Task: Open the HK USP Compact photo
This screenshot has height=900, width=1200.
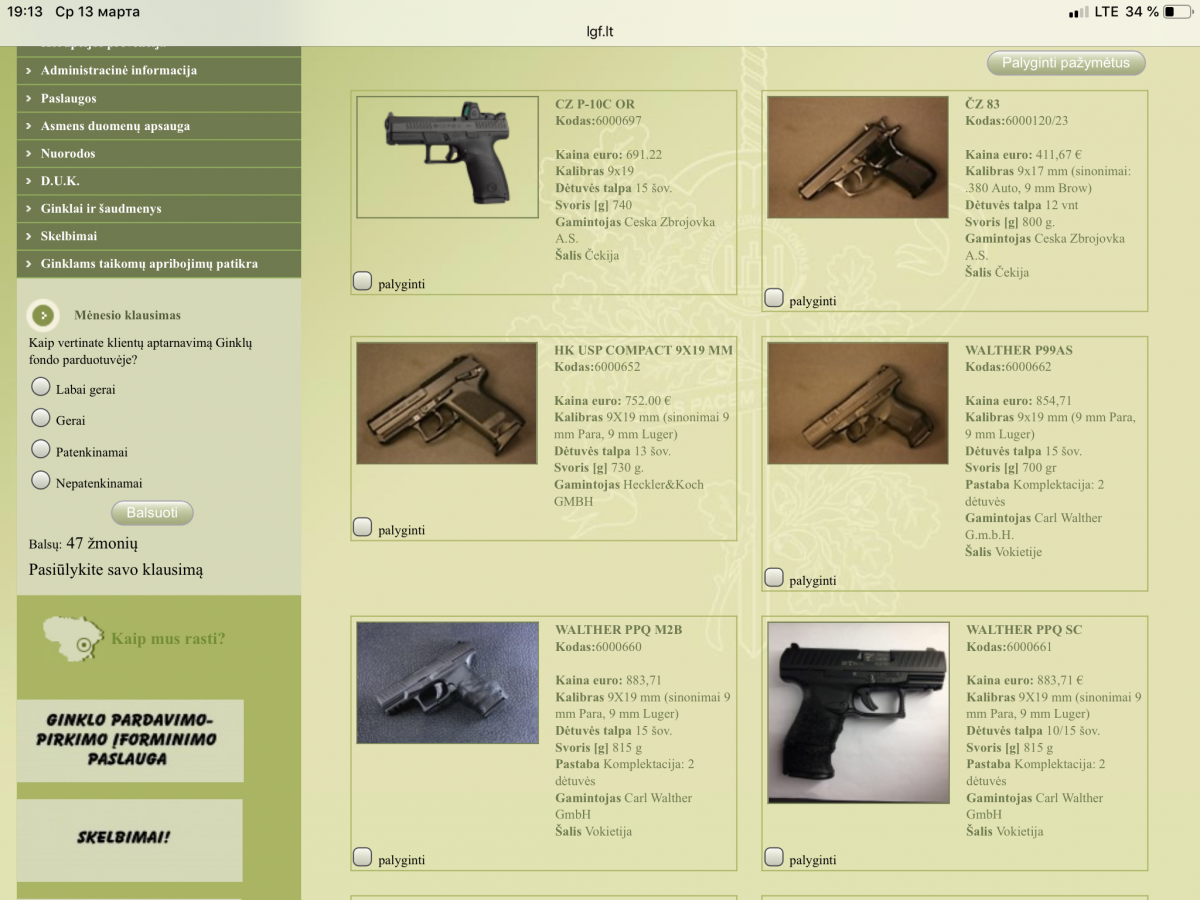Action: click(447, 403)
